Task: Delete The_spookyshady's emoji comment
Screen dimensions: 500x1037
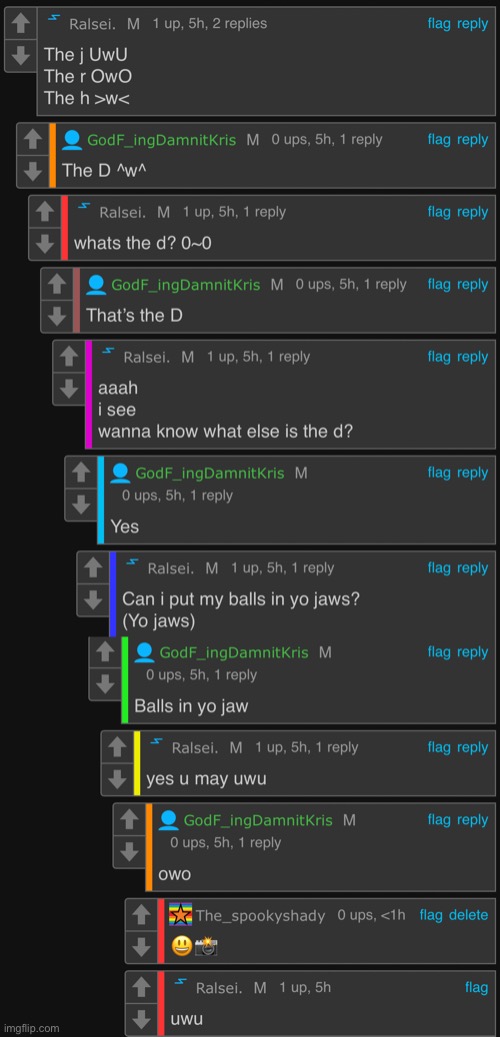Action: coord(468,915)
